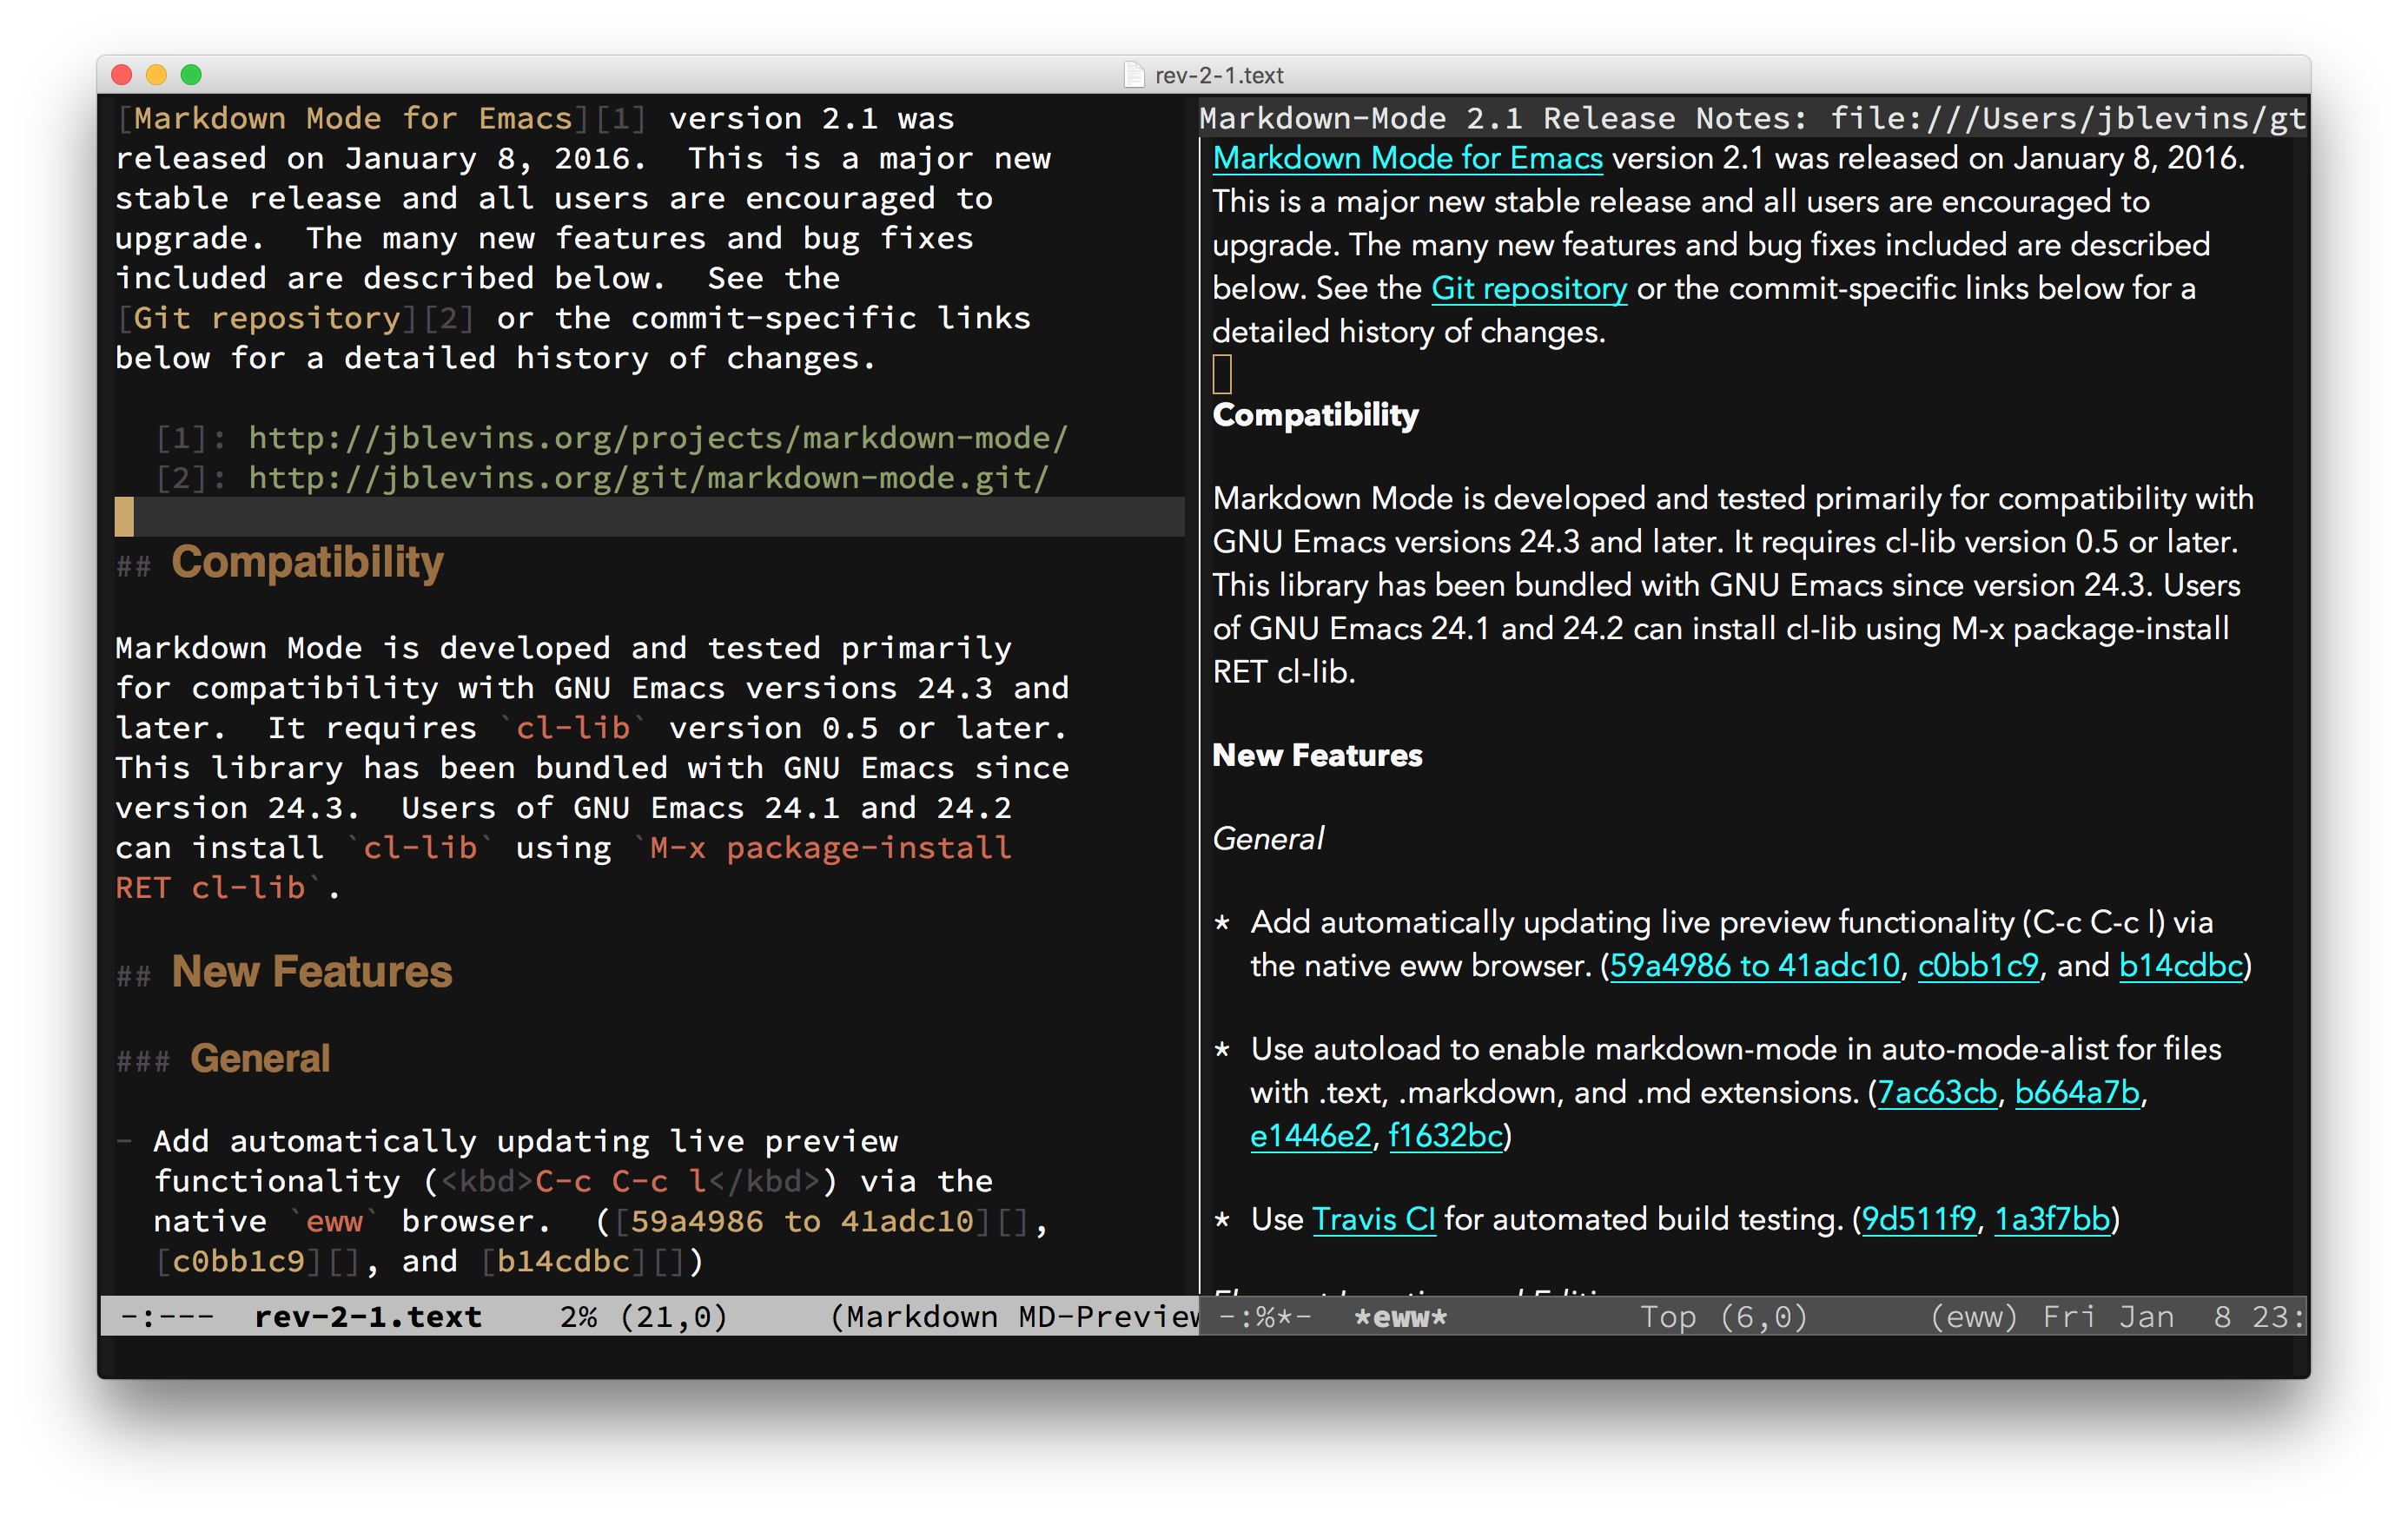
Task: Open the Markdown Mode for Emacs link
Action: (1407, 158)
